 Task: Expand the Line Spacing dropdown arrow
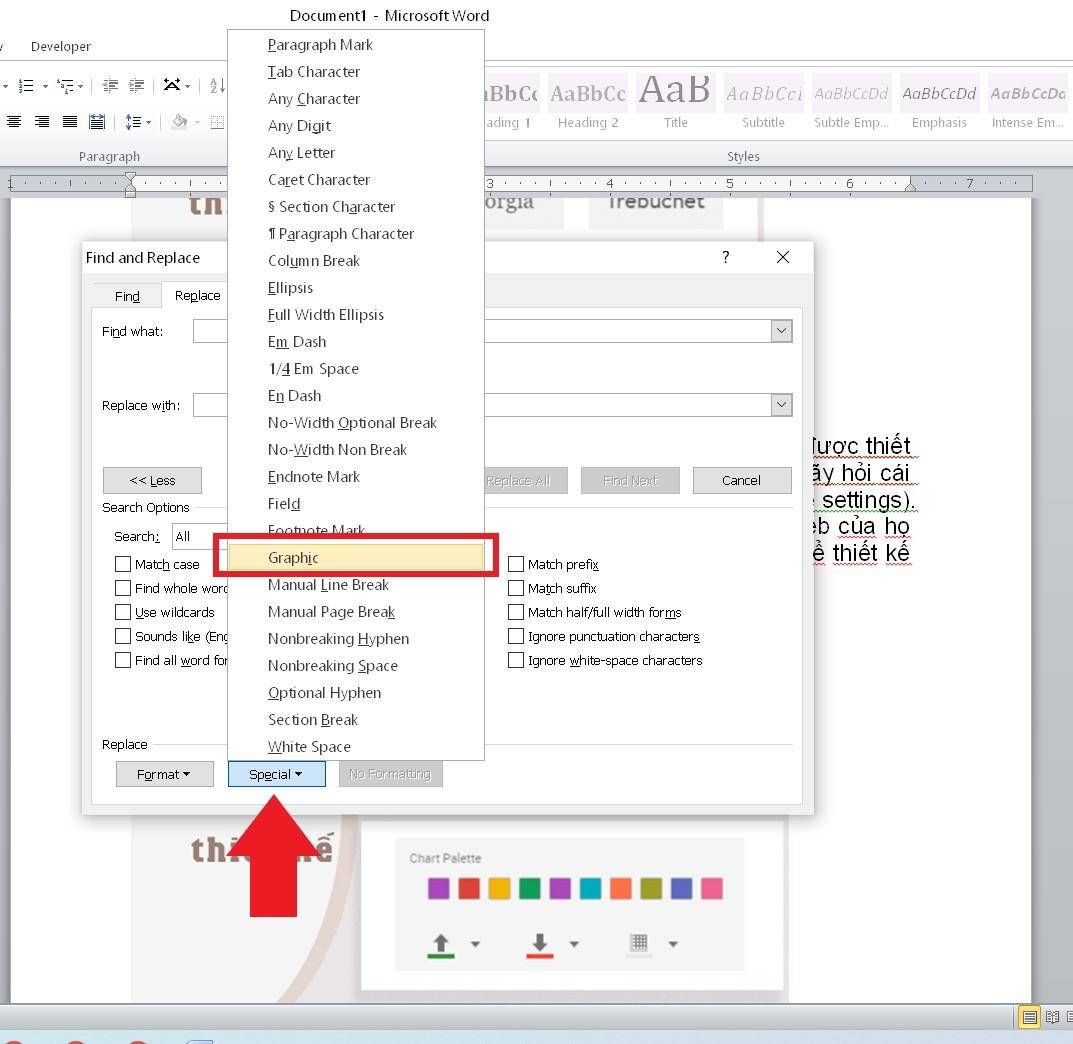click(148, 123)
